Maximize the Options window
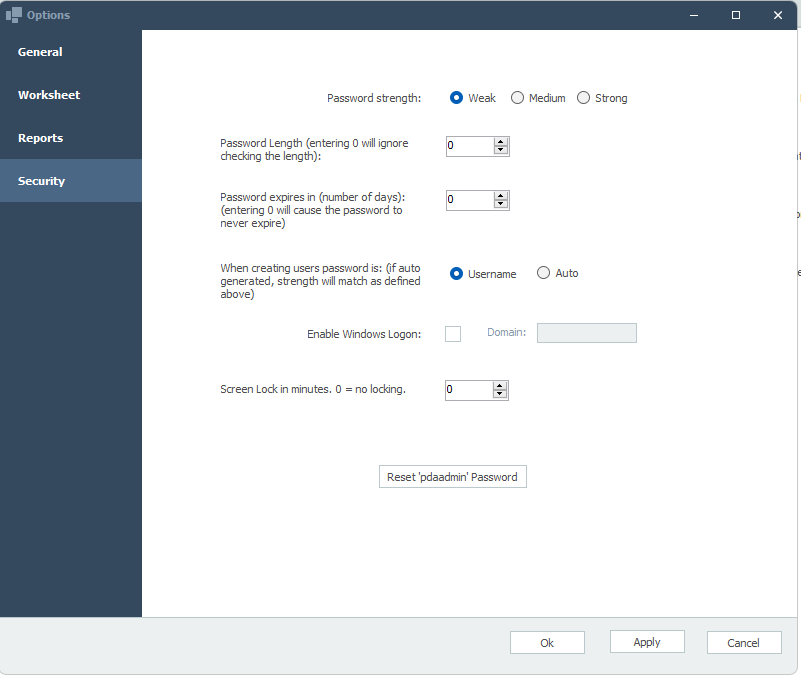Image resolution: width=801 pixels, height=677 pixels. pyautogui.click(x=736, y=15)
